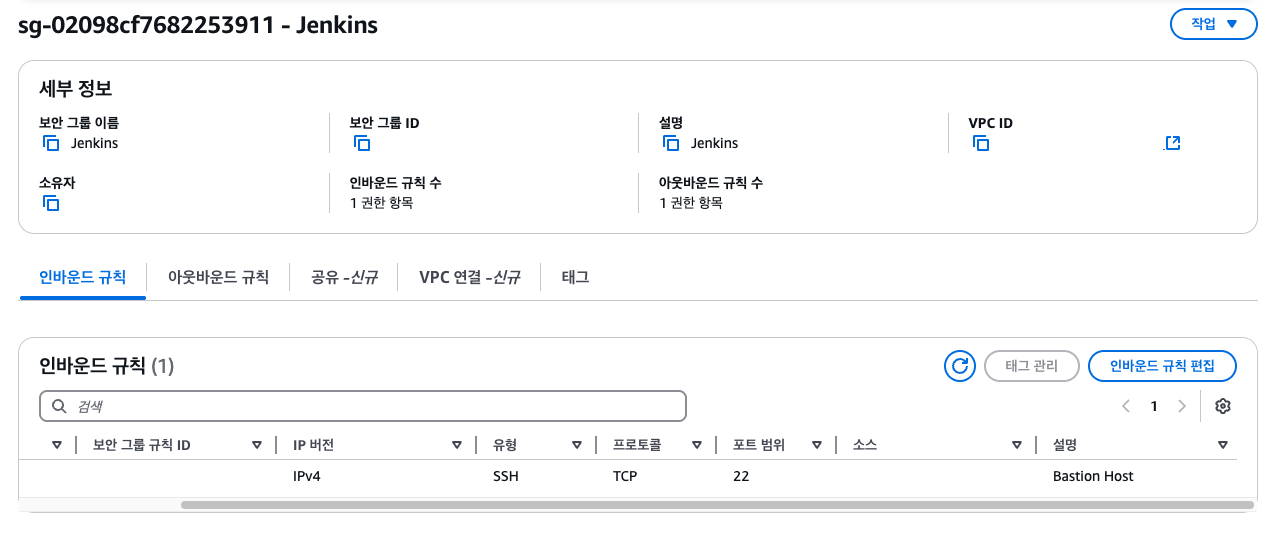Switch to 아웃바운드 규칙 tab
1278x535 pixels.
point(218,277)
